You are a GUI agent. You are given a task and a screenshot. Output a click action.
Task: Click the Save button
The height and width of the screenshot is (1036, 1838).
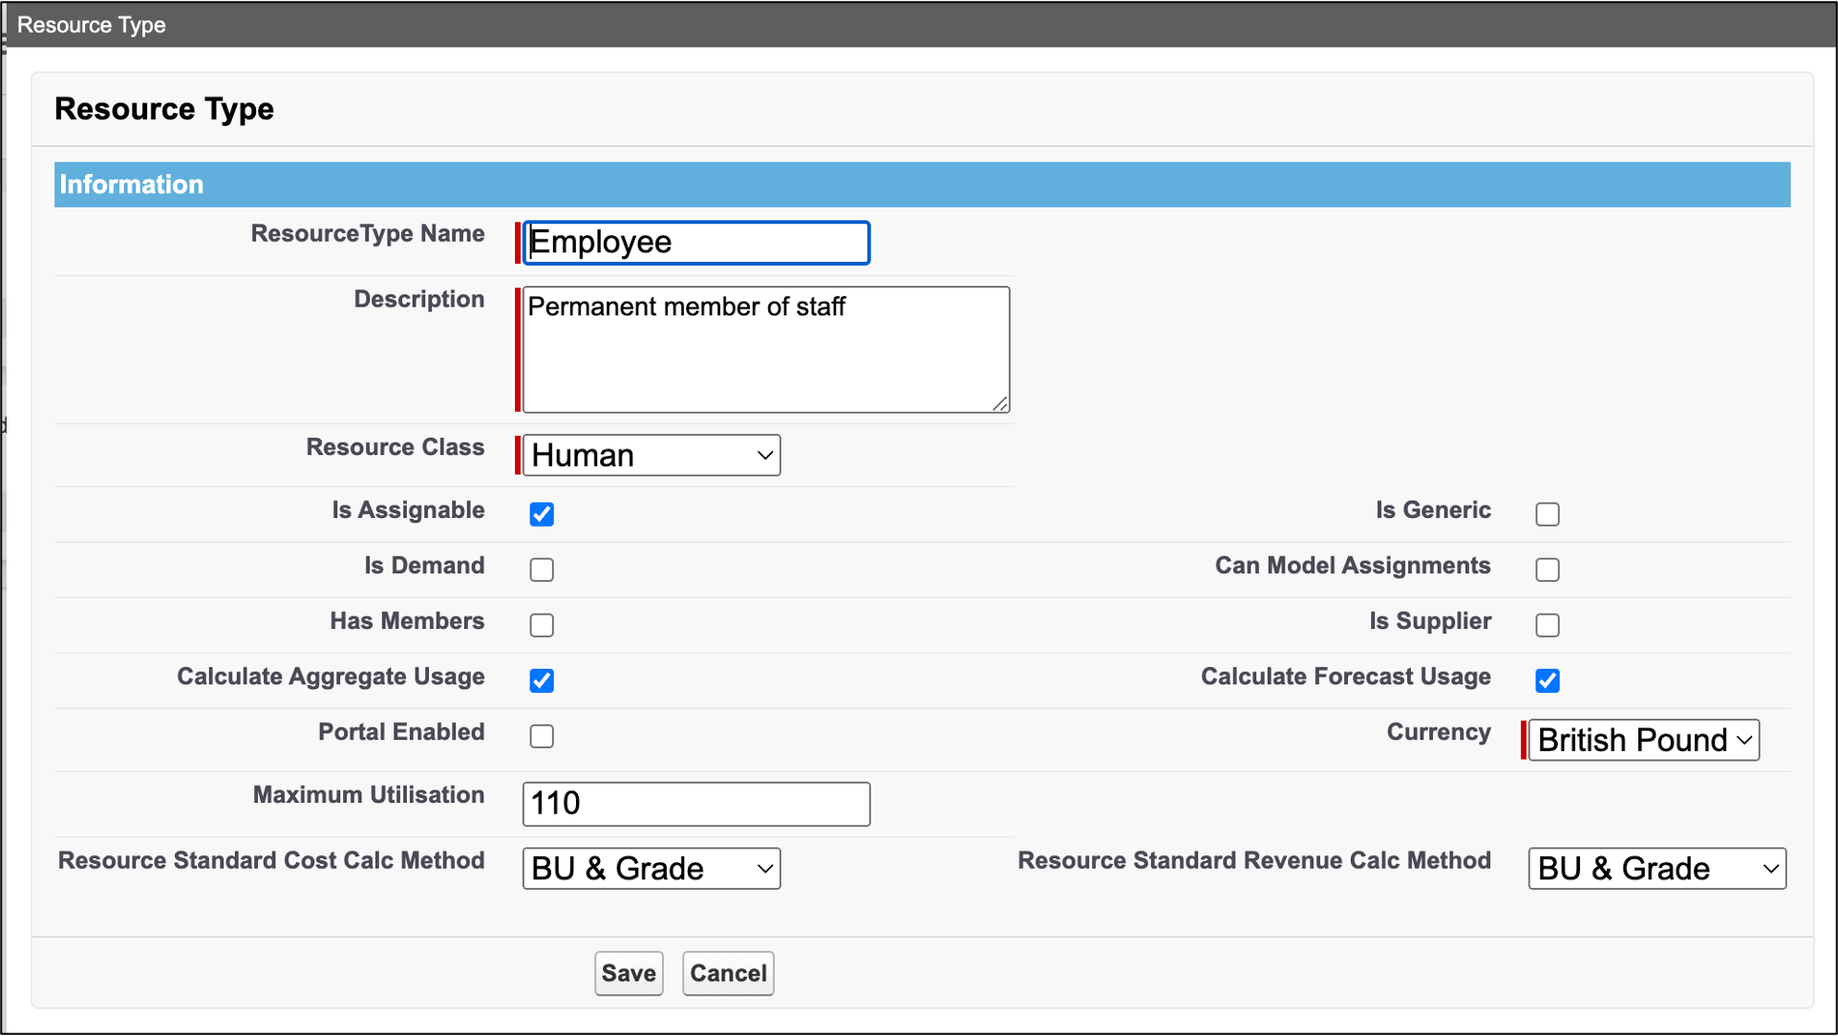(x=629, y=973)
